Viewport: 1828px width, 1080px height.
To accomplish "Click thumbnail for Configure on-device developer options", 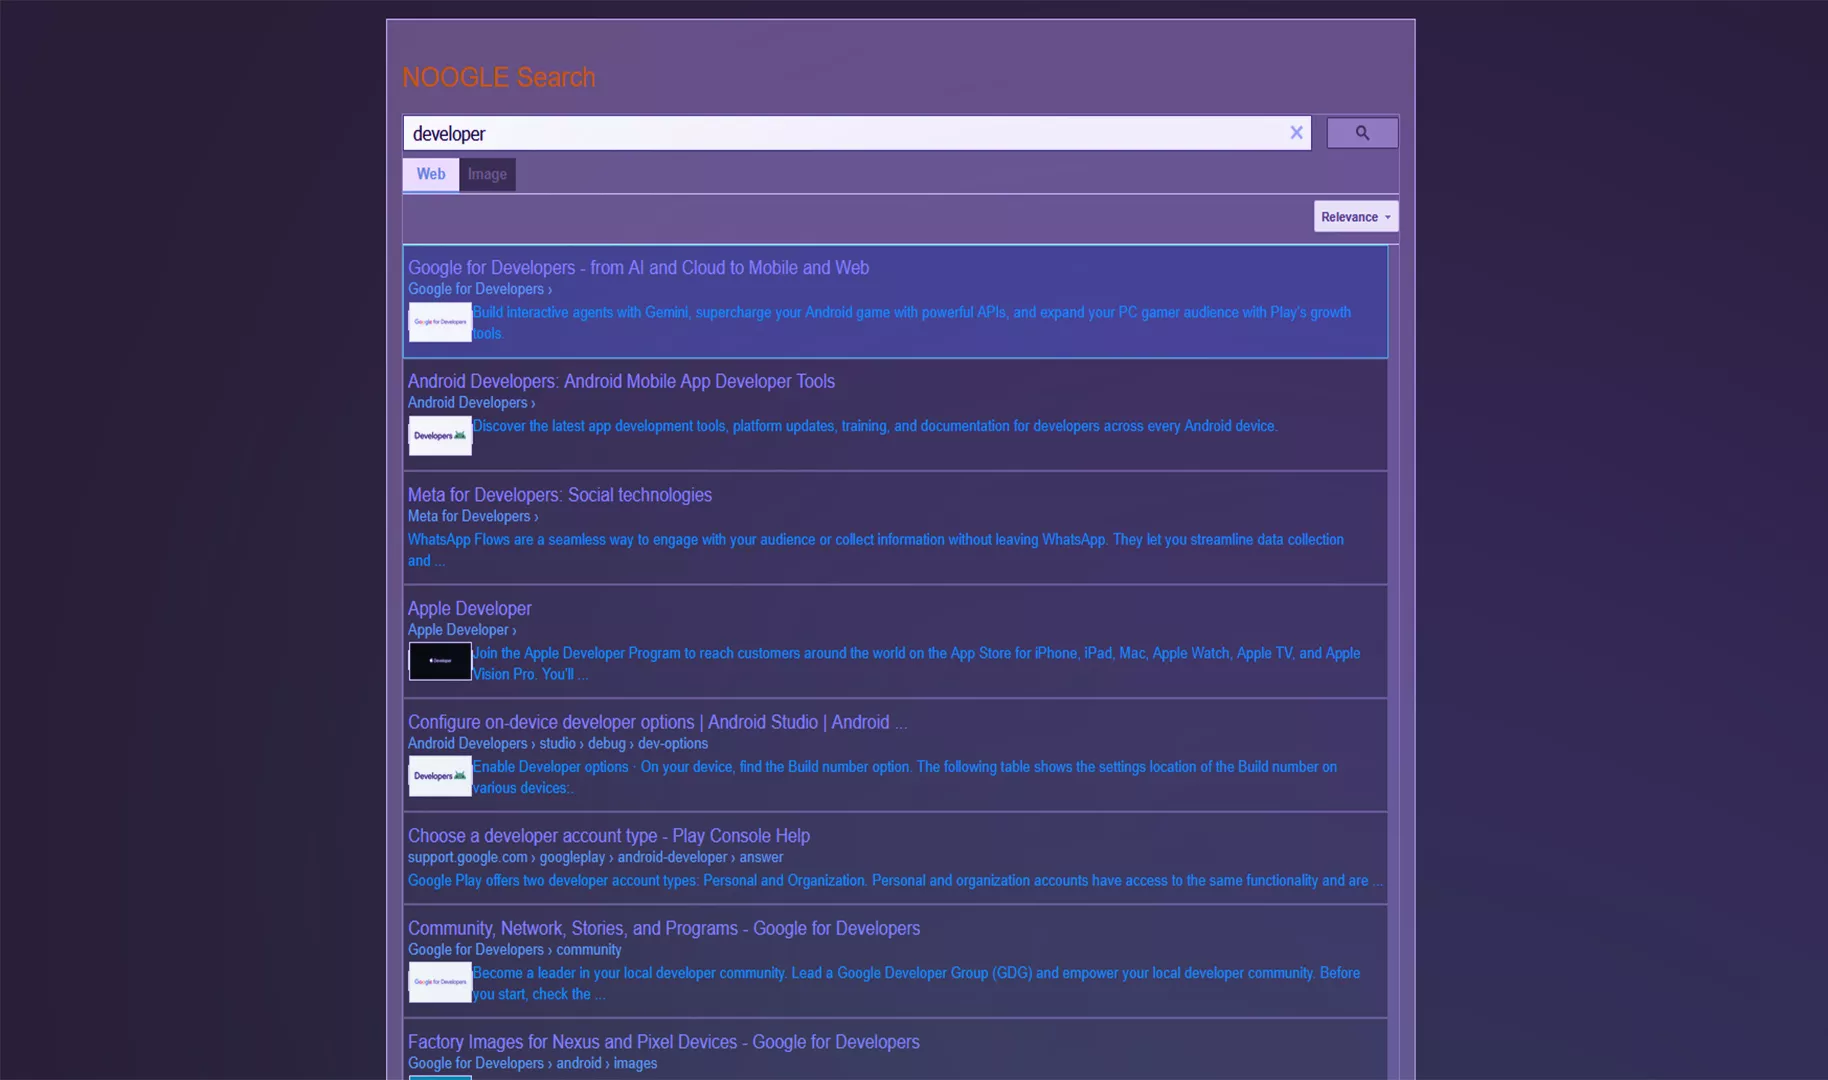I will 439,776.
